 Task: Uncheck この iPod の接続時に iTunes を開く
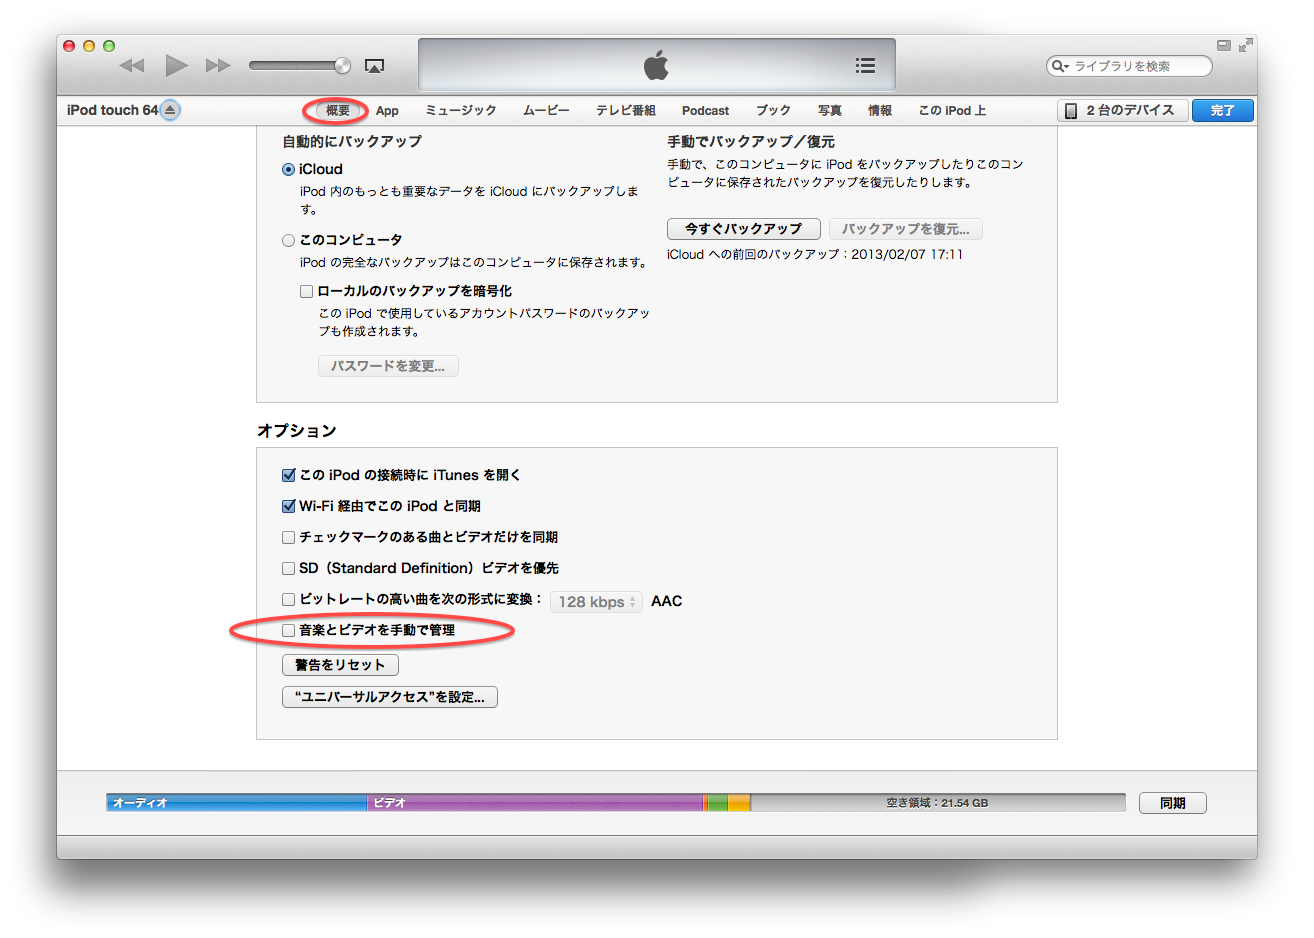pos(289,476)
